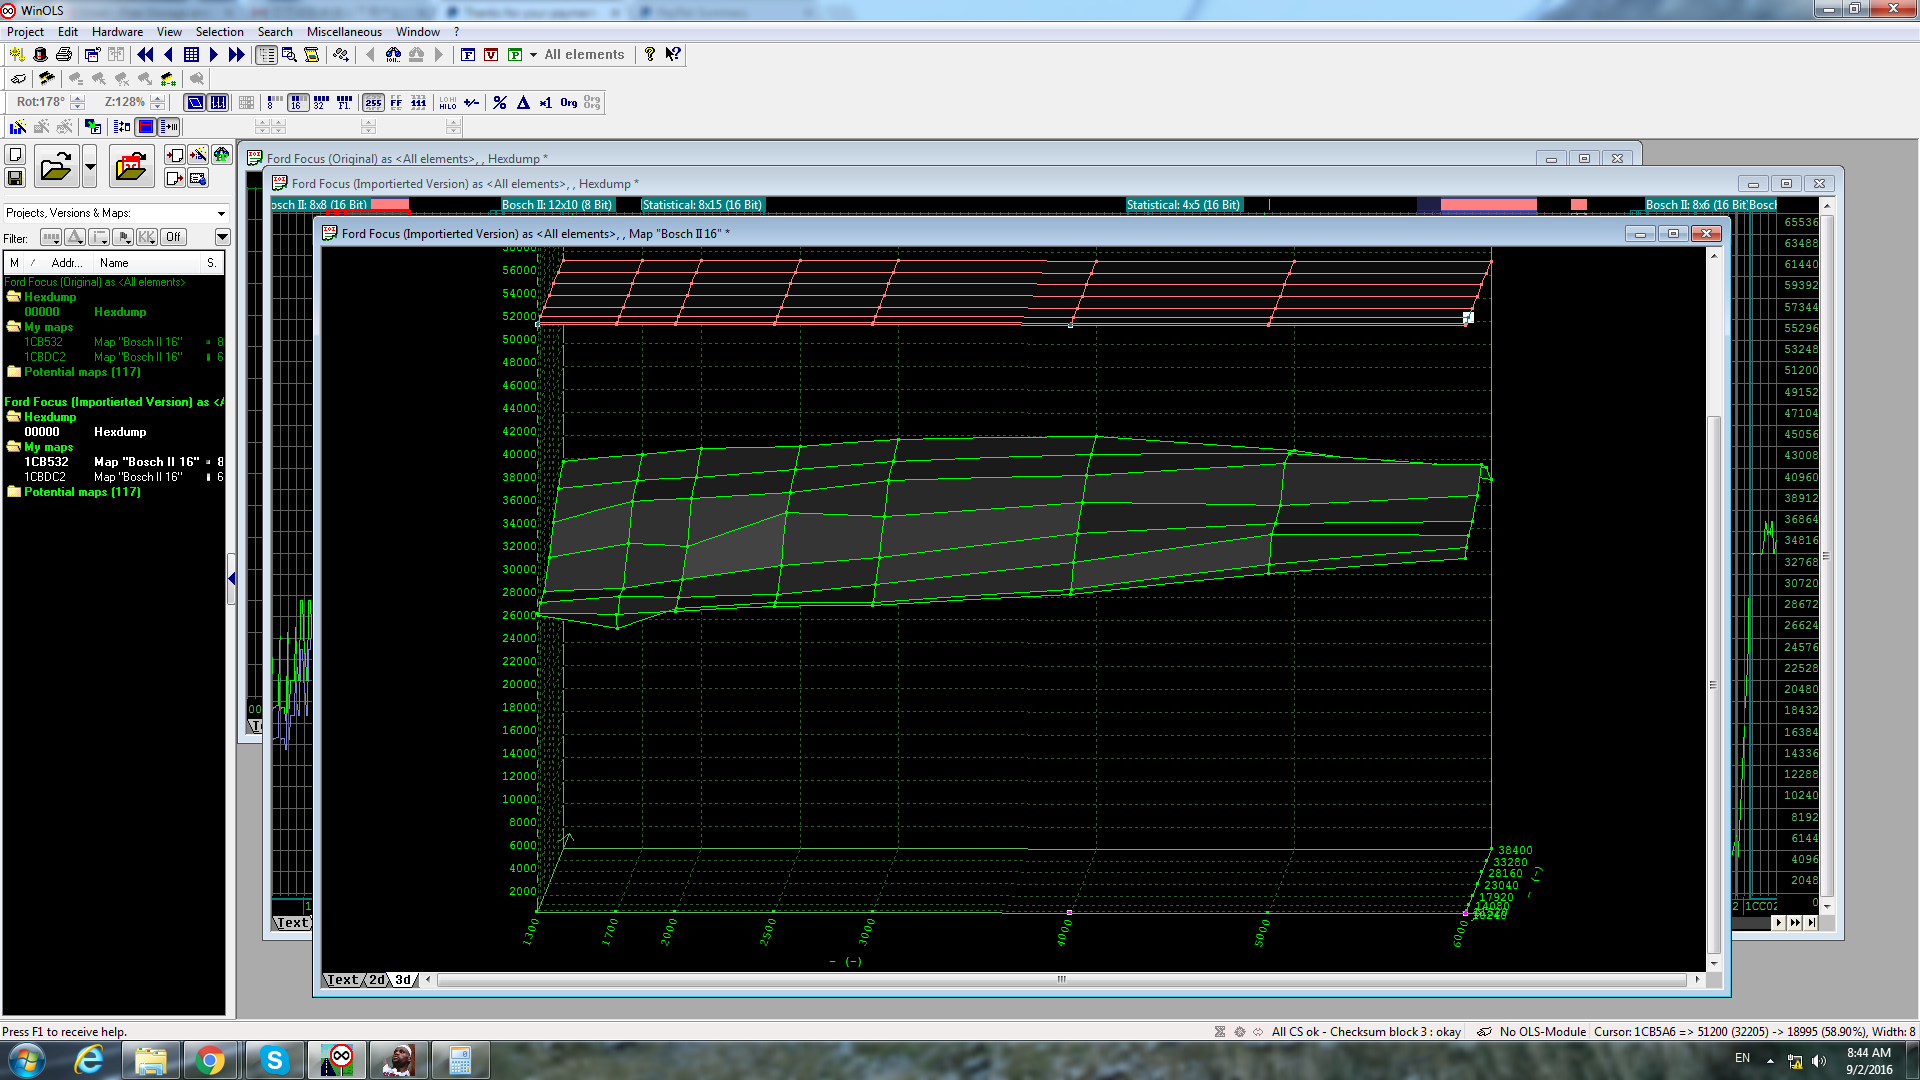Open the delta filter dropdown in Filter row
This screenshot has width=1920, height=1080.
tap(75, 237)
